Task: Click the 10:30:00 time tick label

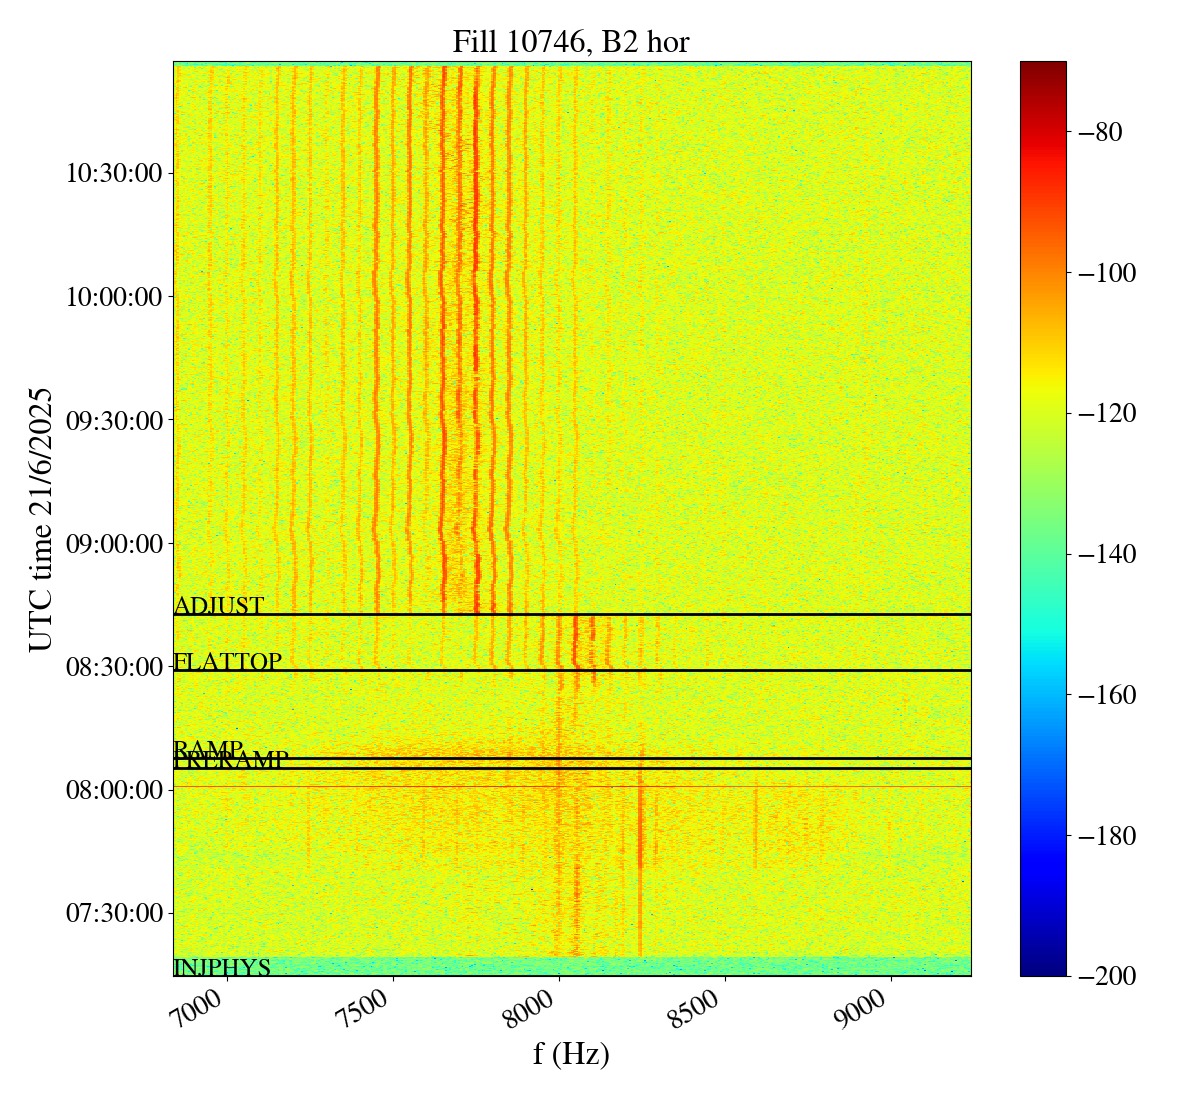Action: [113, 174]
